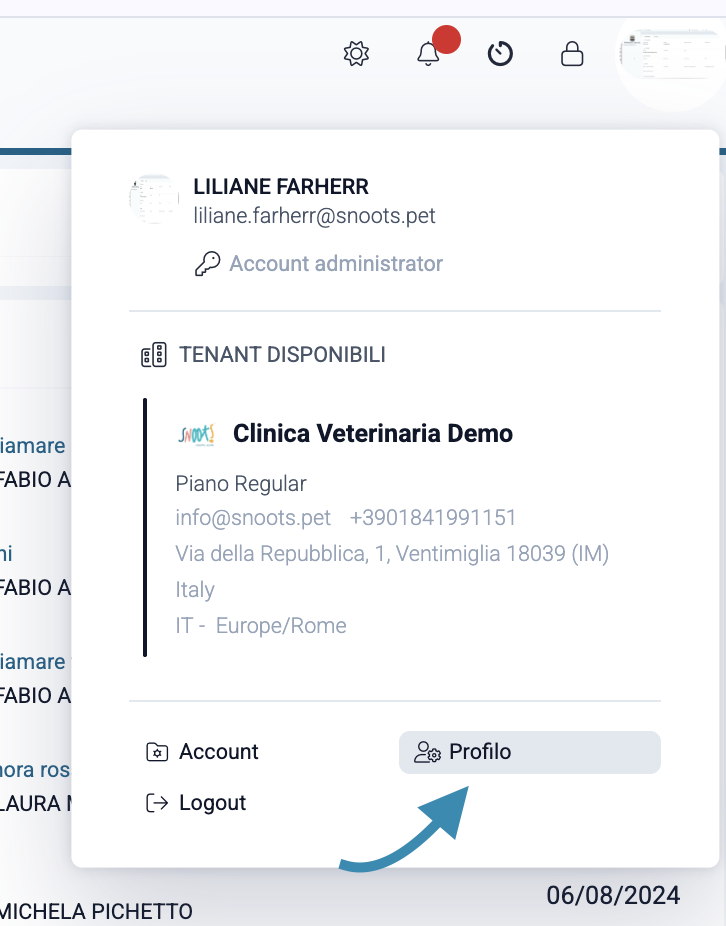726x926 pixels.
Task: Click the Logout arrow icon
Action: tap(157, 803)
